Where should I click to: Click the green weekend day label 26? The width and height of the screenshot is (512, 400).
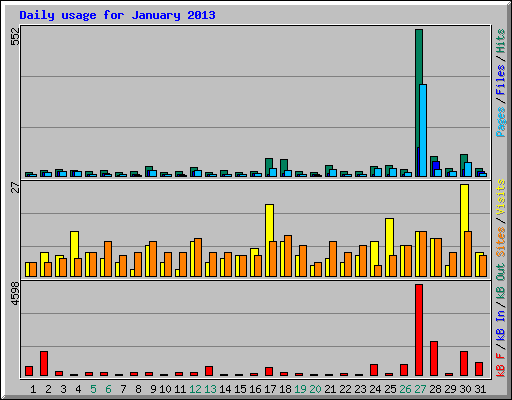405,389
